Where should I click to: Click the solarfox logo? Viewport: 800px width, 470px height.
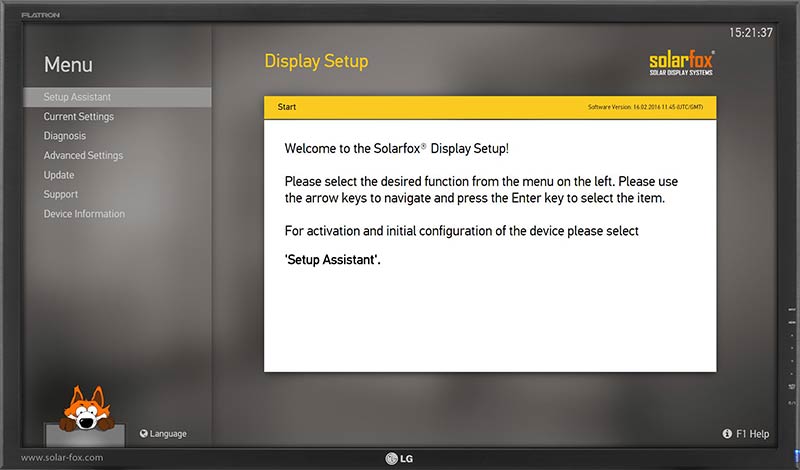point(682,63)
